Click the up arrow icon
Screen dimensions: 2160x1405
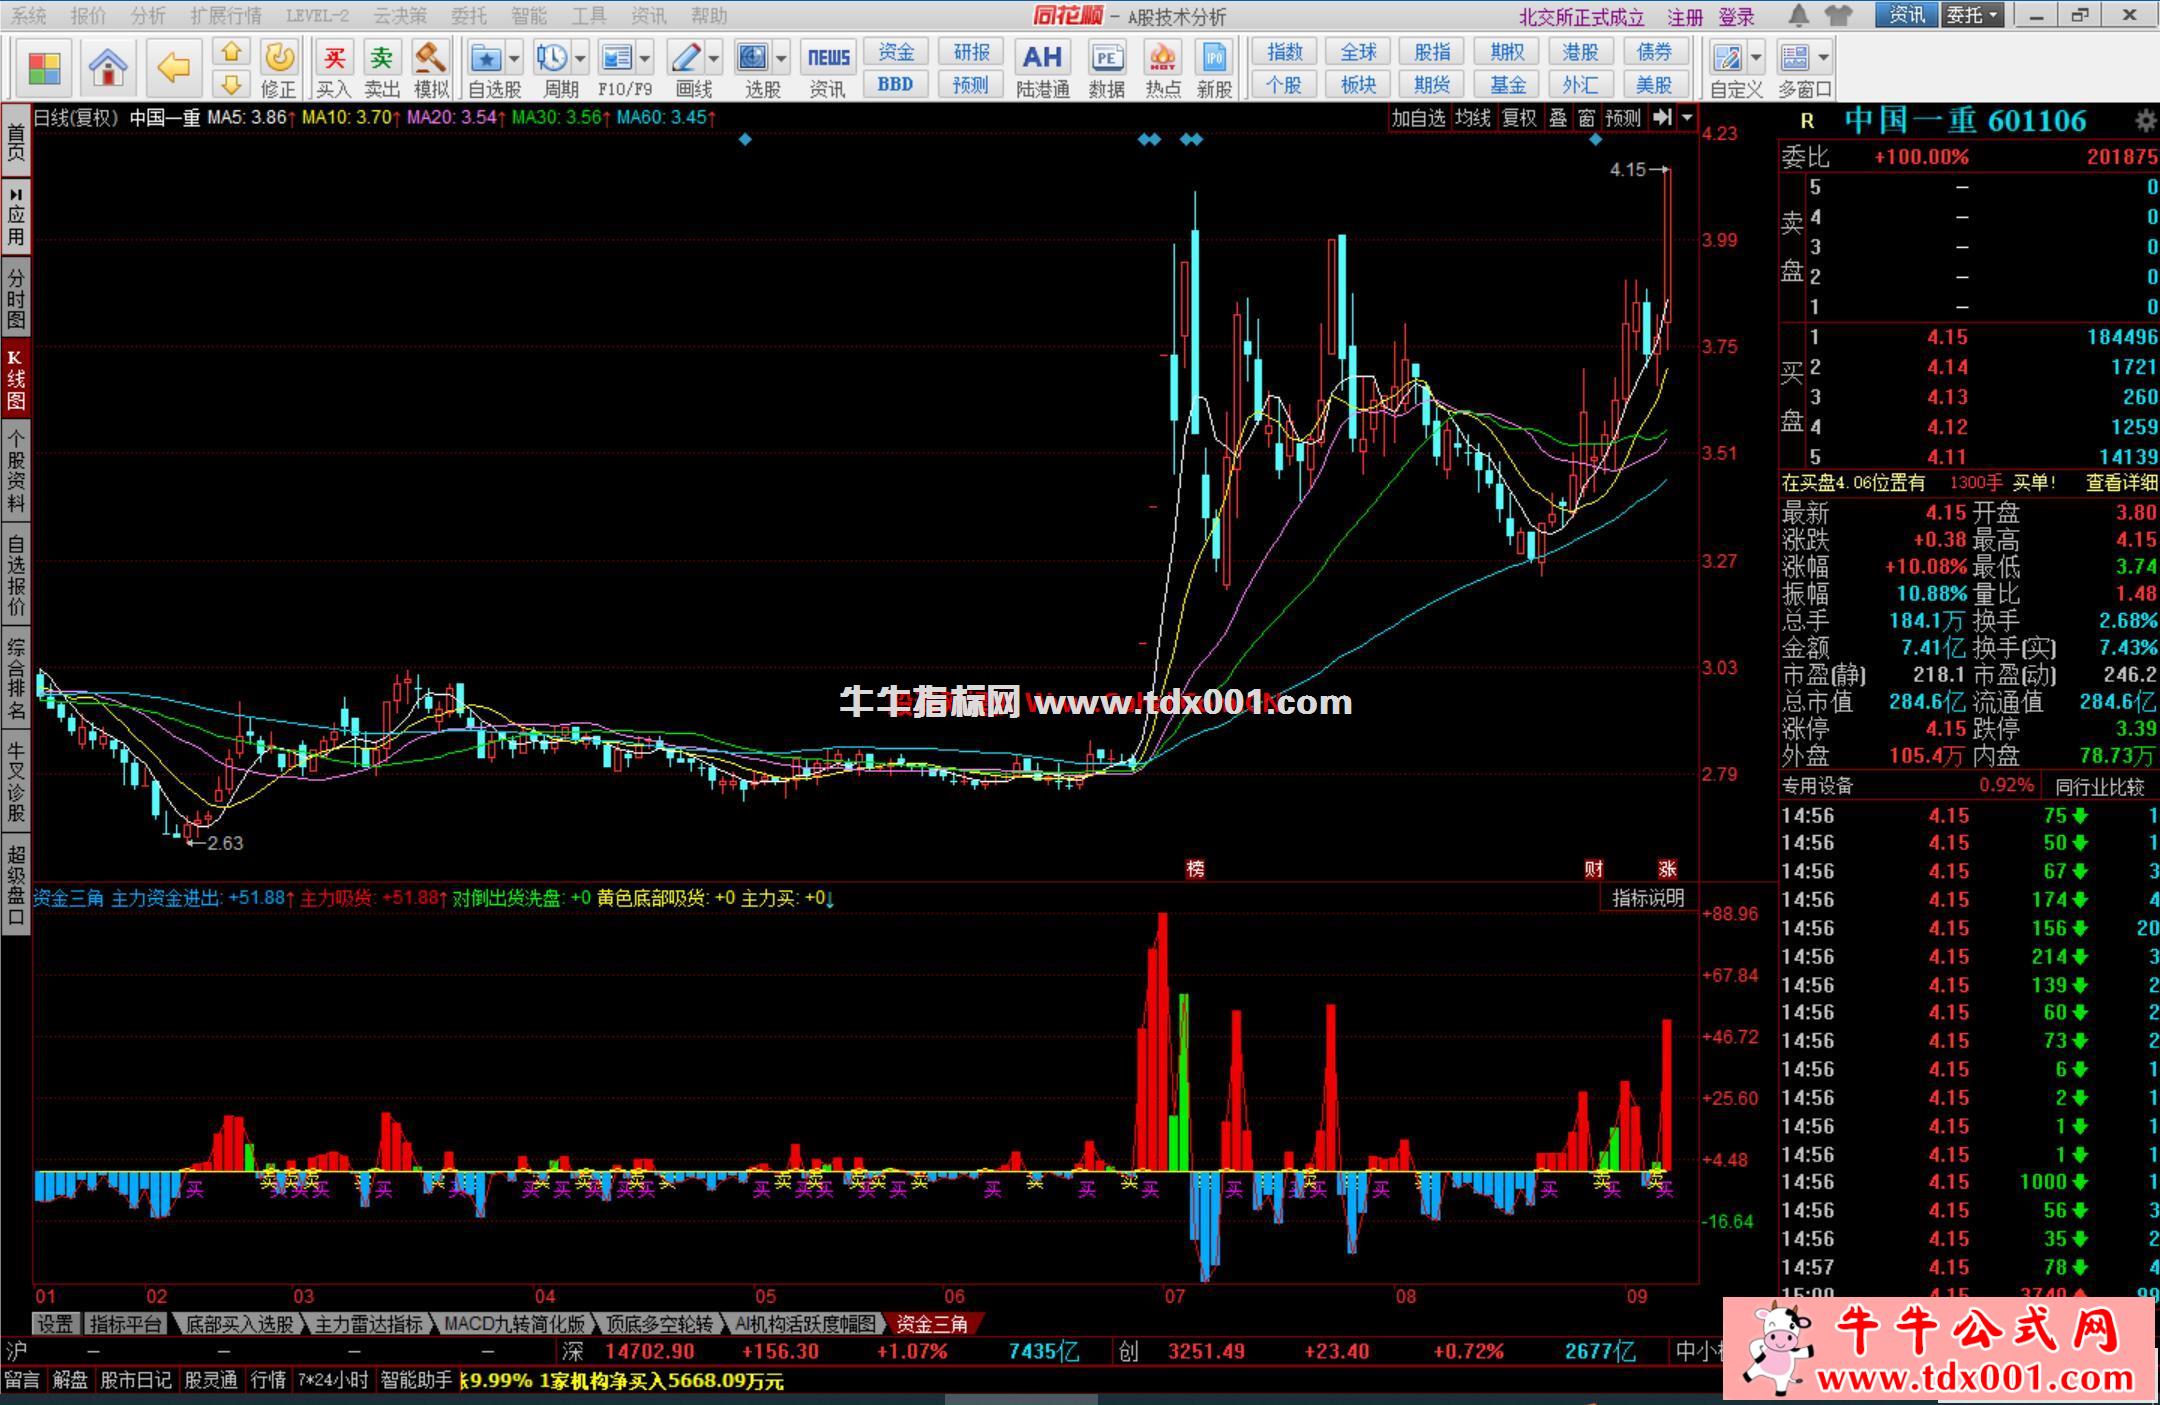click(x=231, y=52)
